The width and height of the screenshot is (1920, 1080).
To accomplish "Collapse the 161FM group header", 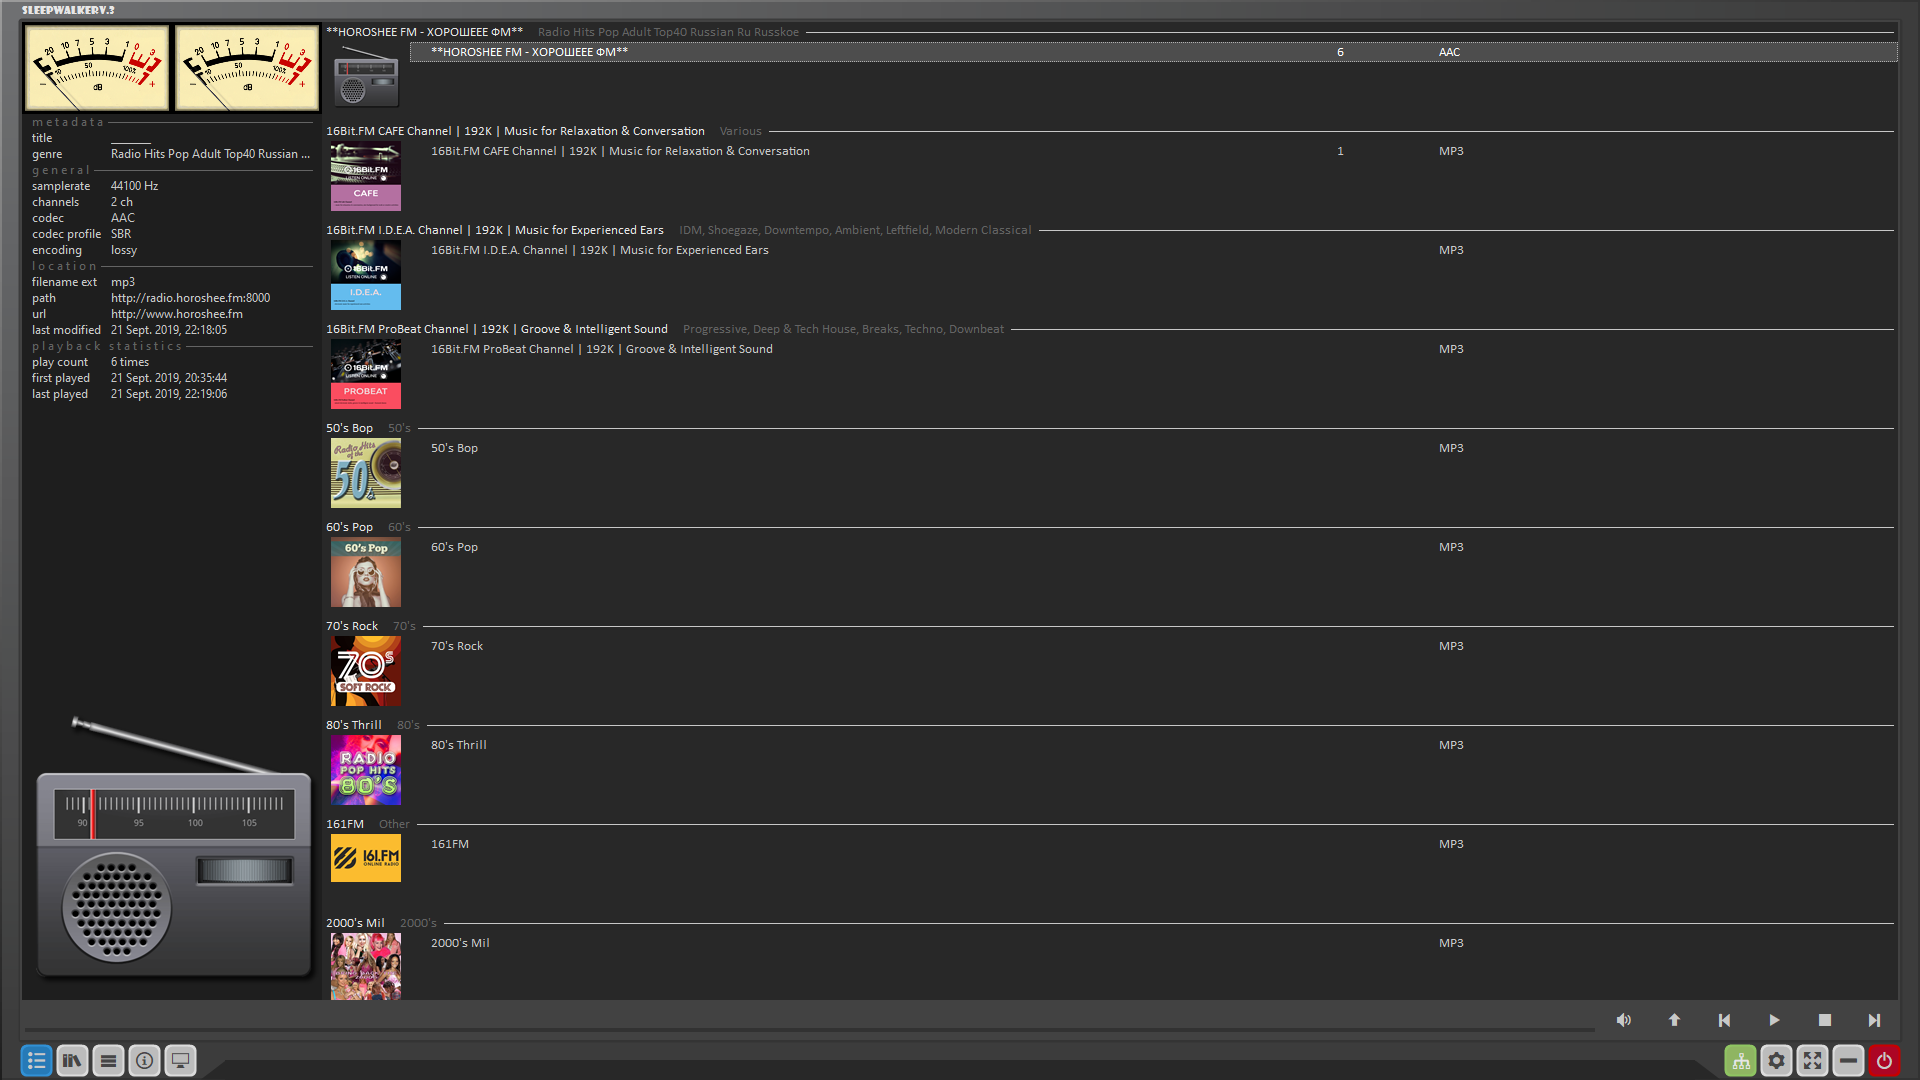I will (x=345, y=824).
